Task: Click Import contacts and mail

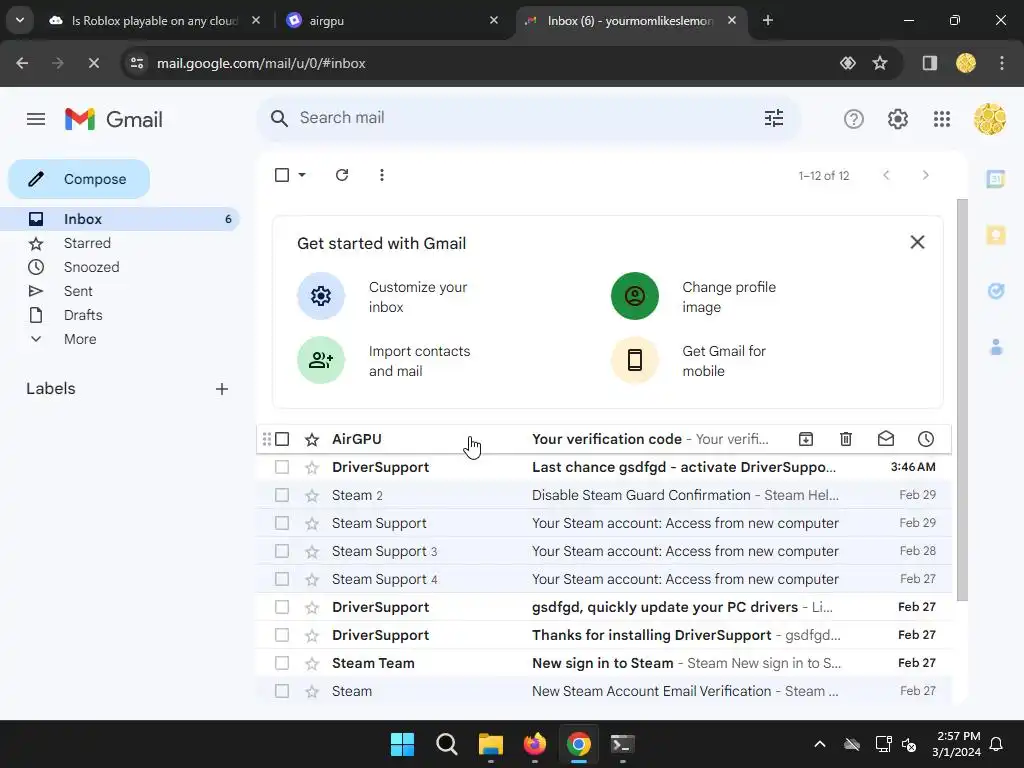Action: tap(384, 360)
